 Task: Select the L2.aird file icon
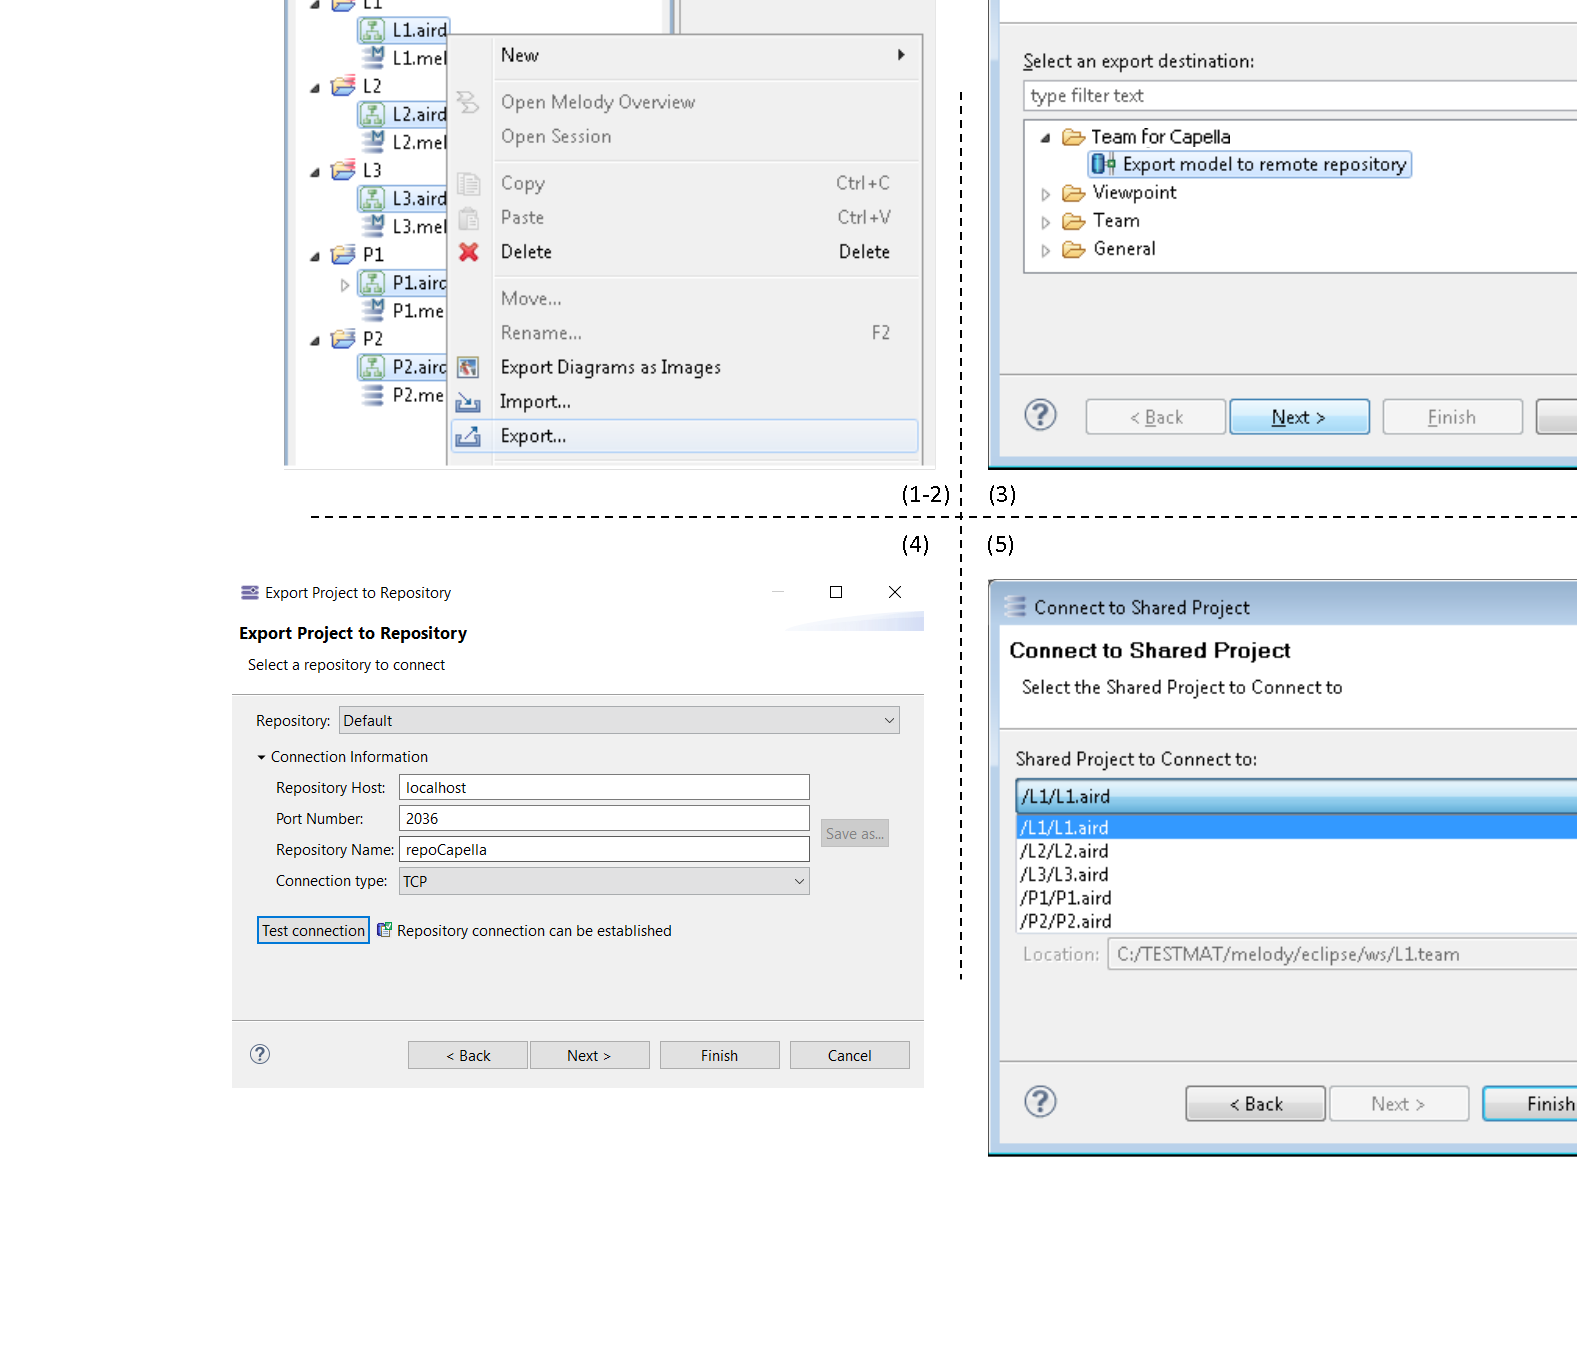[x=372, y=114]
